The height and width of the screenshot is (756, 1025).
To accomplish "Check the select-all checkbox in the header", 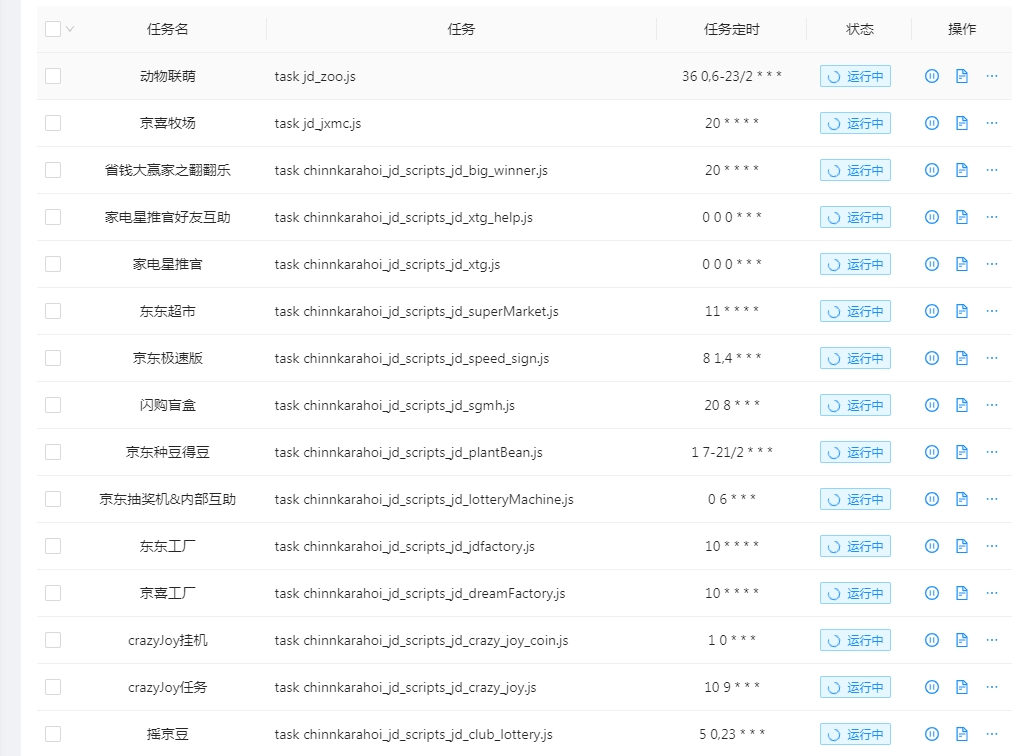I will click(x=52, y=29).
